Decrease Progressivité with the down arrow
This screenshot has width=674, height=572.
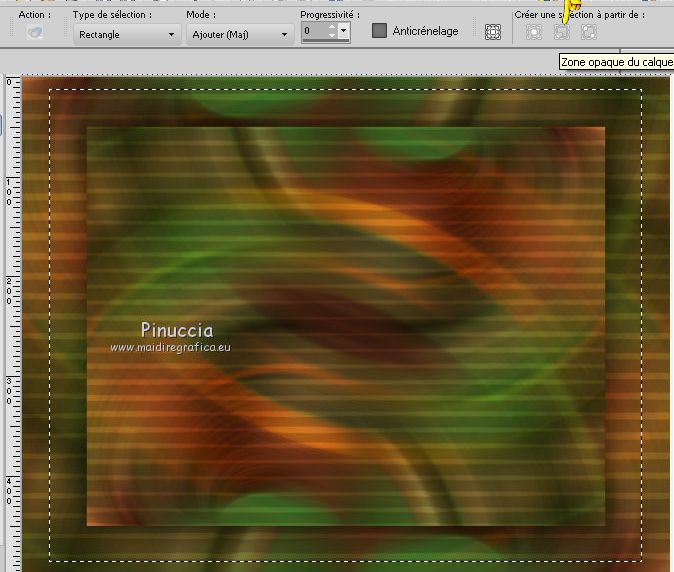point(332,34)
